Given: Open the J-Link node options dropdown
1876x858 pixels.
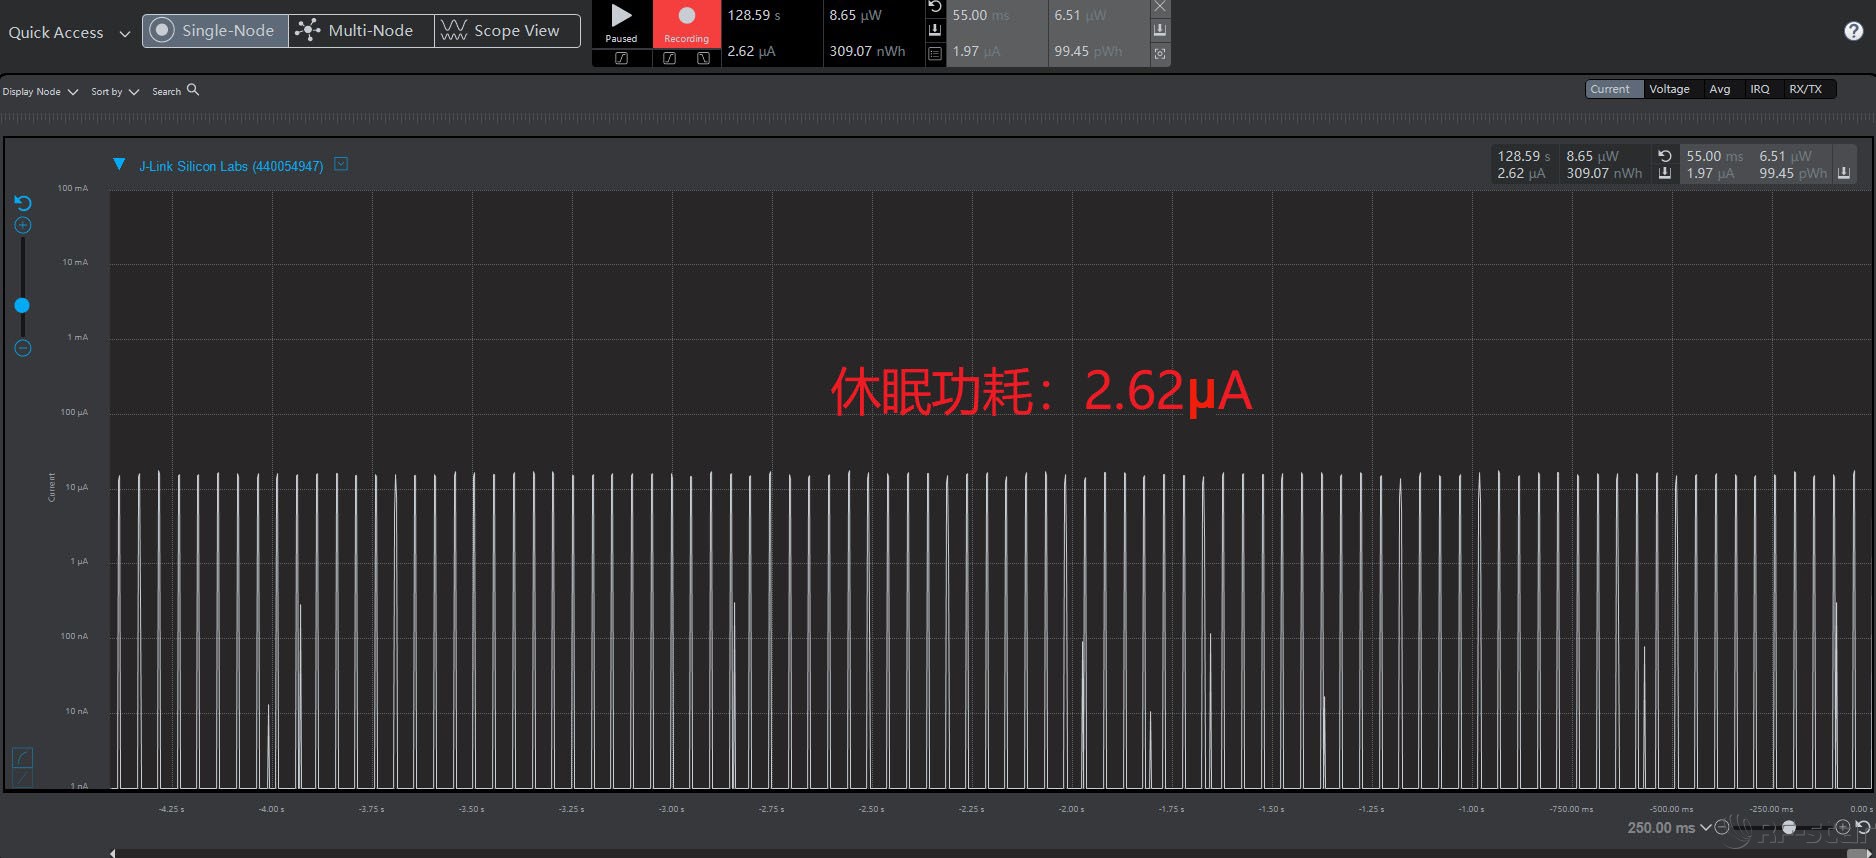Looking at the screenshot, I should click(x=341, y=163).
